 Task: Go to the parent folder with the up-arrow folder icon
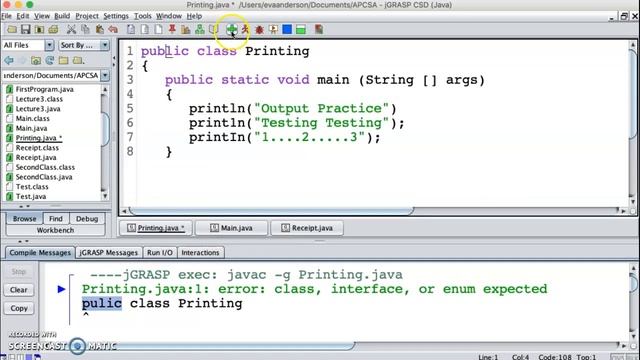click(36, 60)
